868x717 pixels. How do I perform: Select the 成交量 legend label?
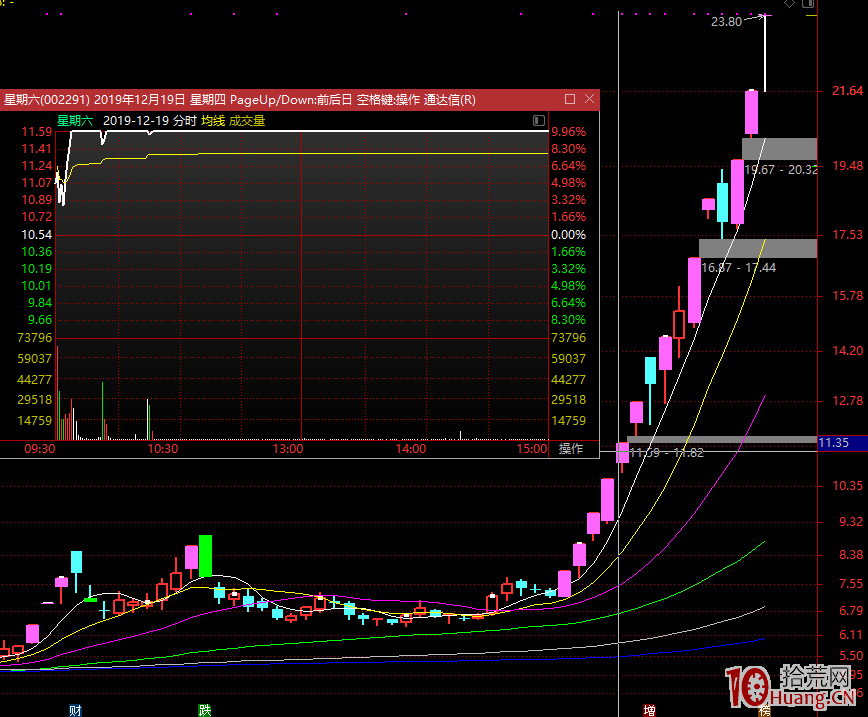click(x=247, y=121)
